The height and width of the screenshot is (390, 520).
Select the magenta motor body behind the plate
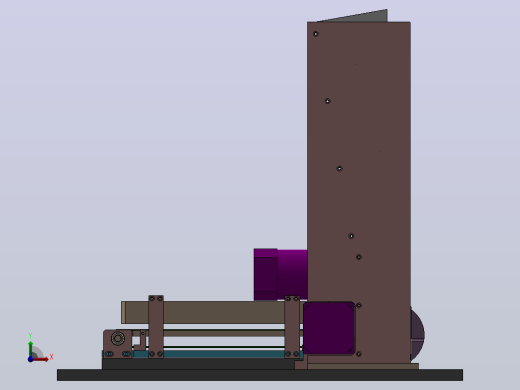click(x=280, y=275)
